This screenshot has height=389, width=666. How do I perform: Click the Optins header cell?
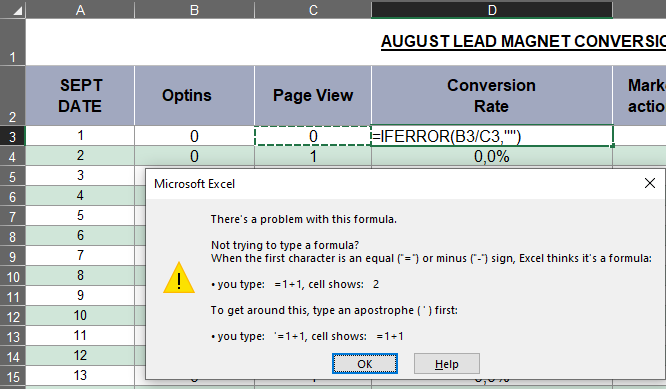195,96
